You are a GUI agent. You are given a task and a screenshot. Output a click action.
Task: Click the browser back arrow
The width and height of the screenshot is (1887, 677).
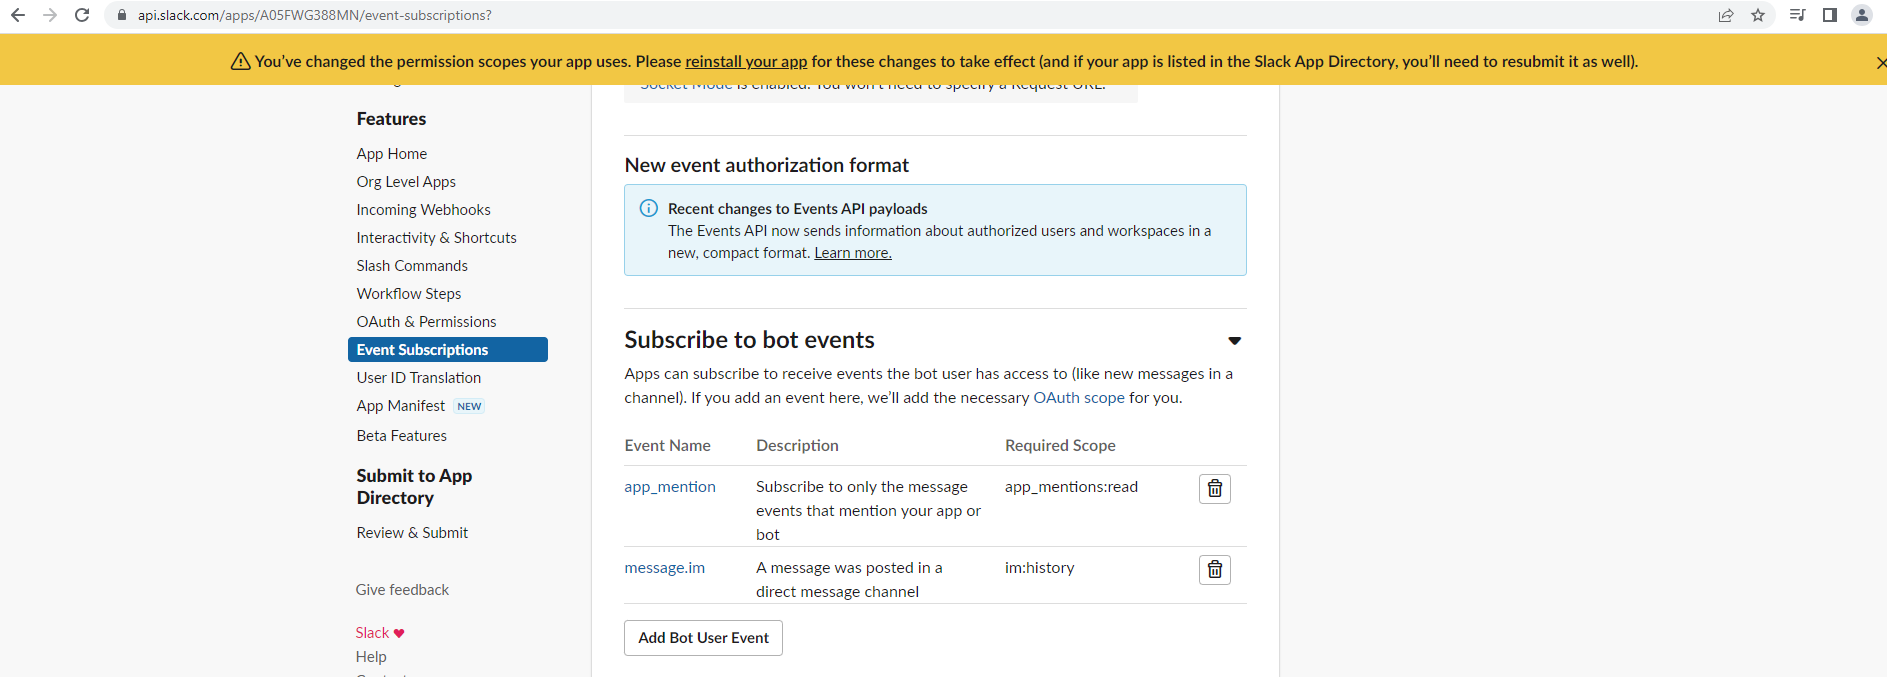pos(18,15)
